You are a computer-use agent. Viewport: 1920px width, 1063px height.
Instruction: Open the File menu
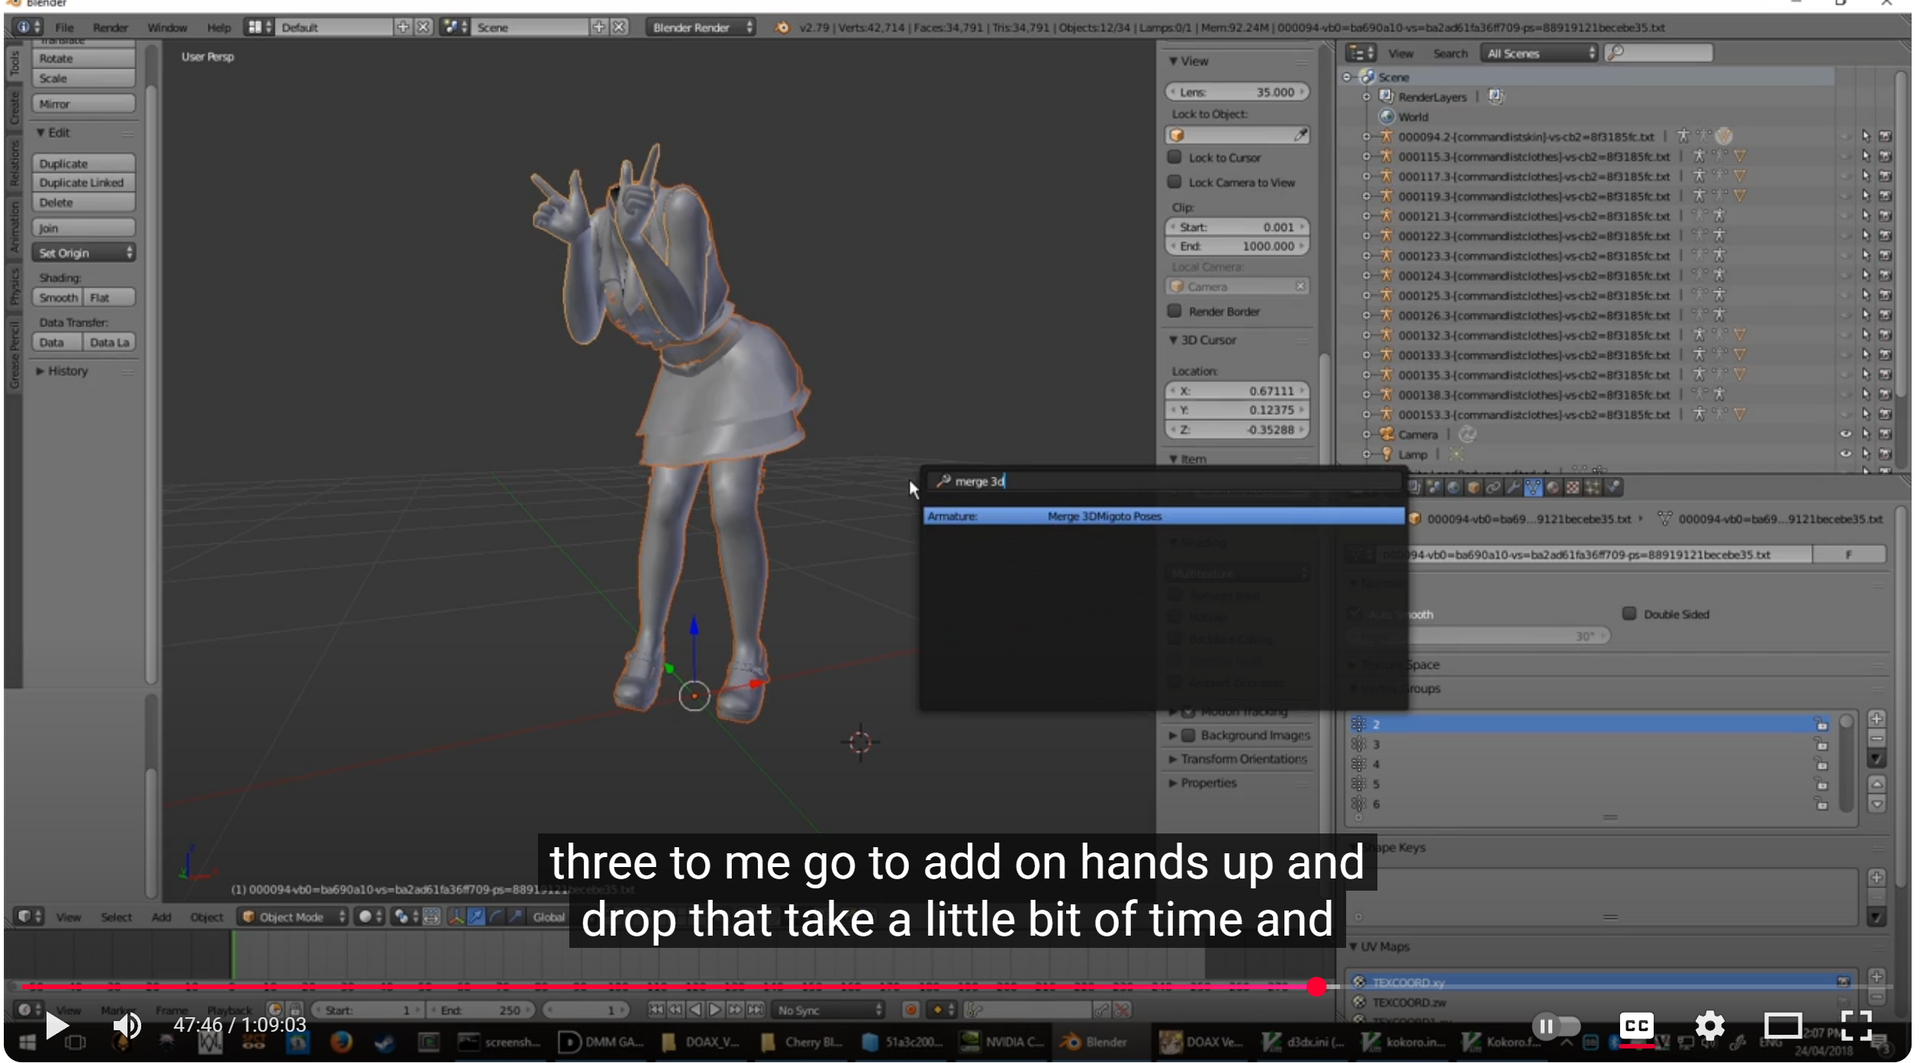[x=64, y=27]
